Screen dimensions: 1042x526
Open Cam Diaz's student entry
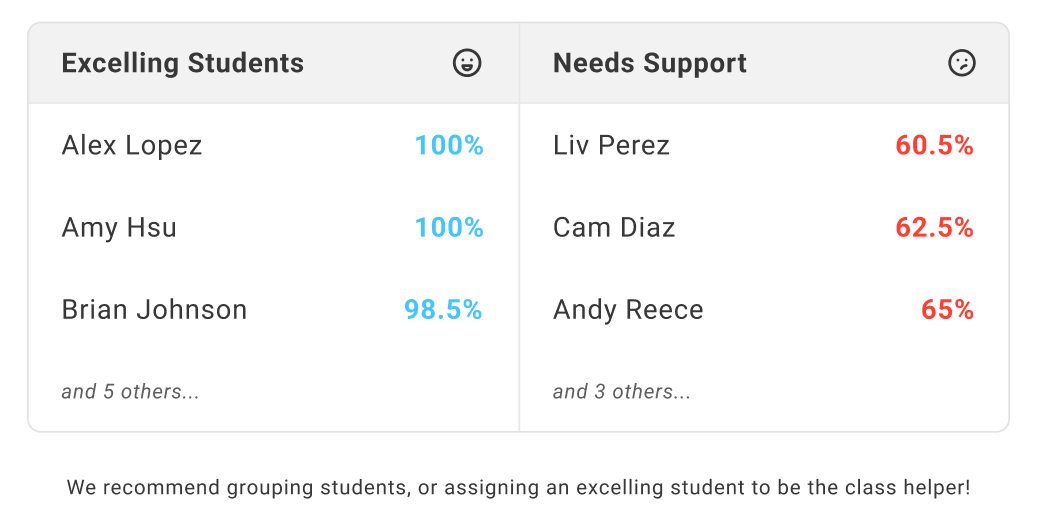[x=614, y=228]
